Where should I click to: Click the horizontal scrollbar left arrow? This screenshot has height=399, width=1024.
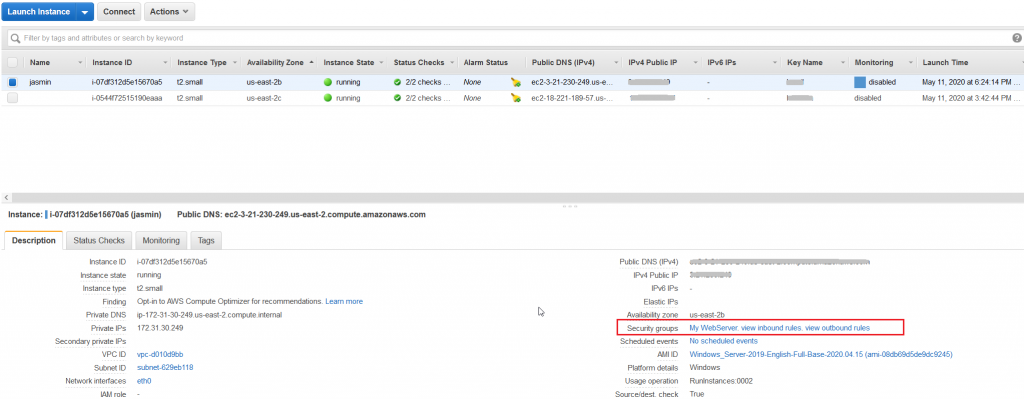6,197
